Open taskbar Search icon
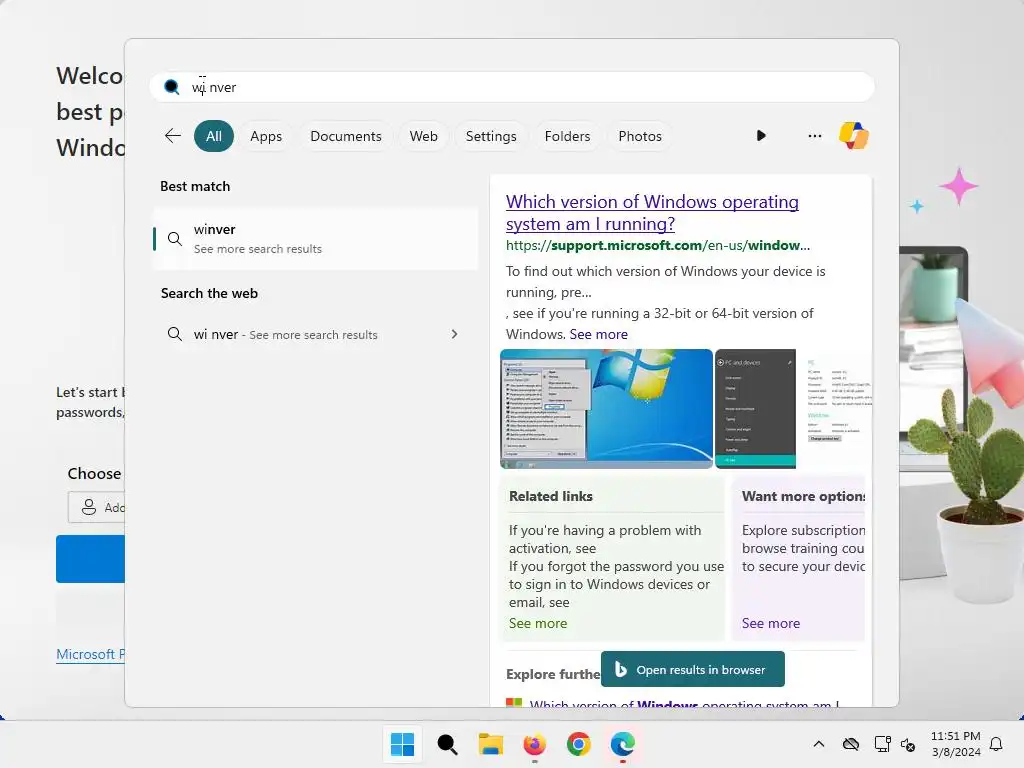The image size is (1024, 768). click(x=447, y=744)
